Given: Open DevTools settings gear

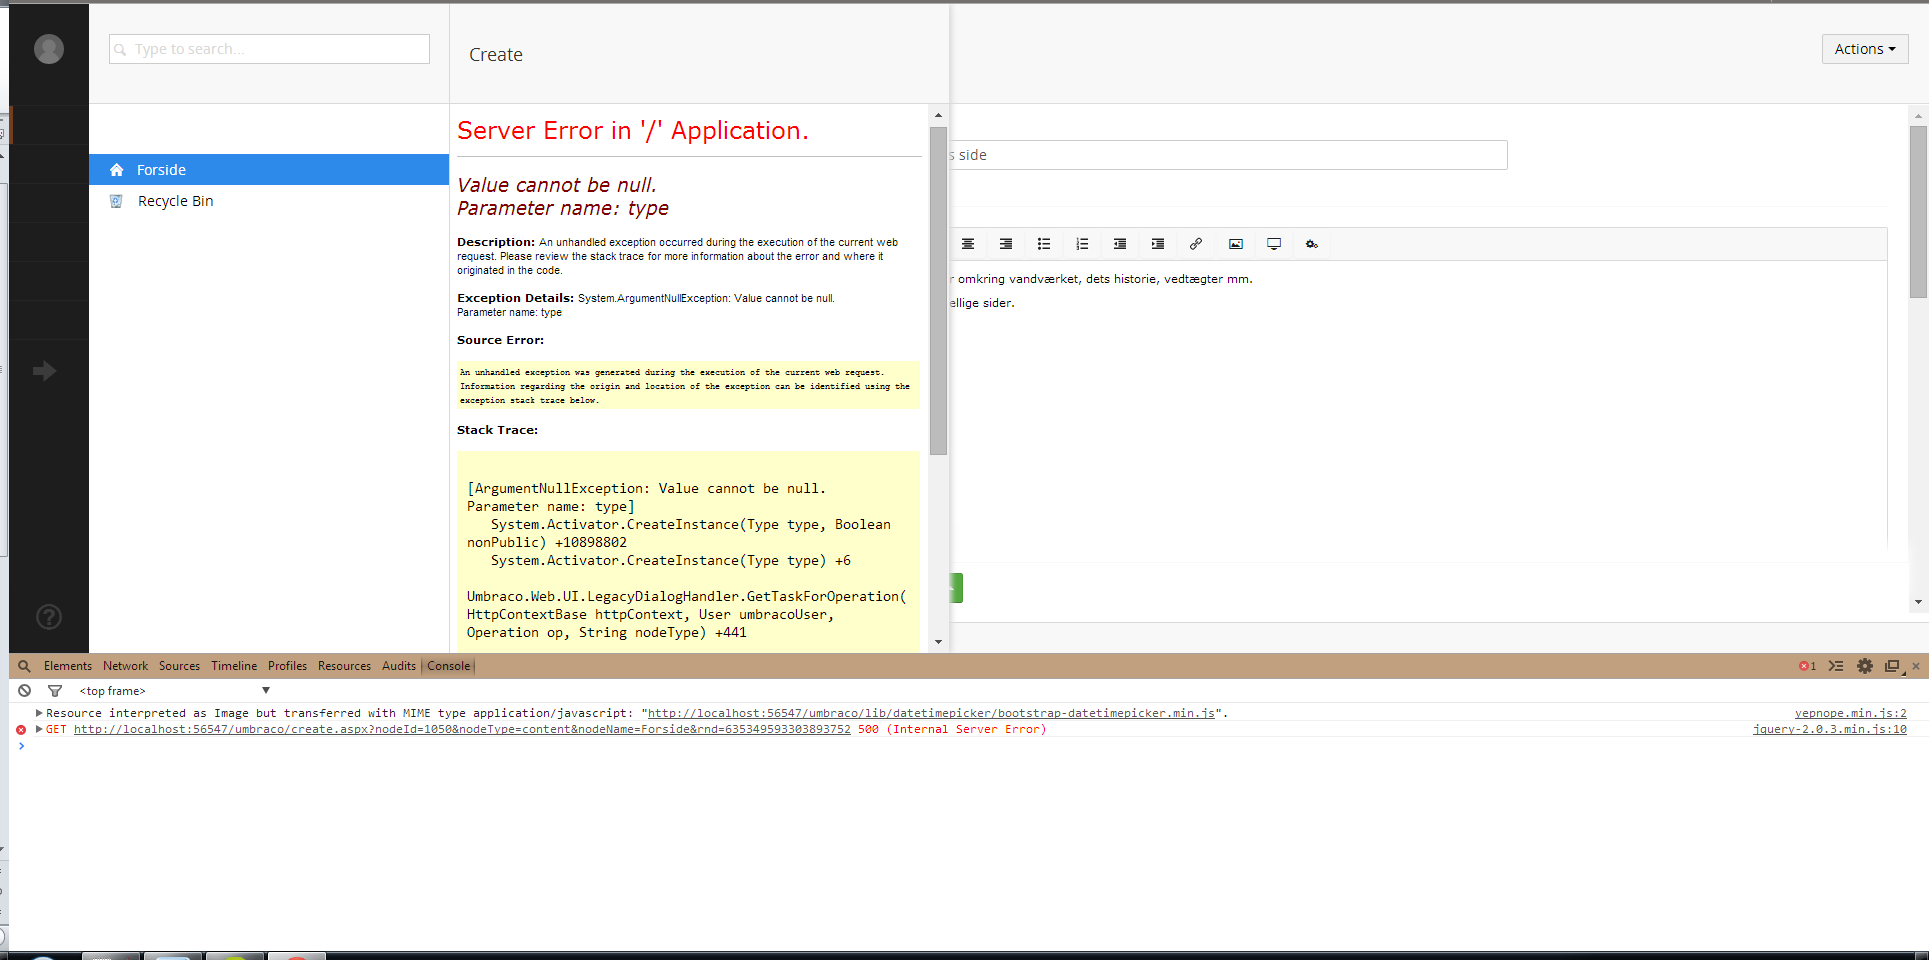Looking at the screenshot, I should (x=1865, y=666).
